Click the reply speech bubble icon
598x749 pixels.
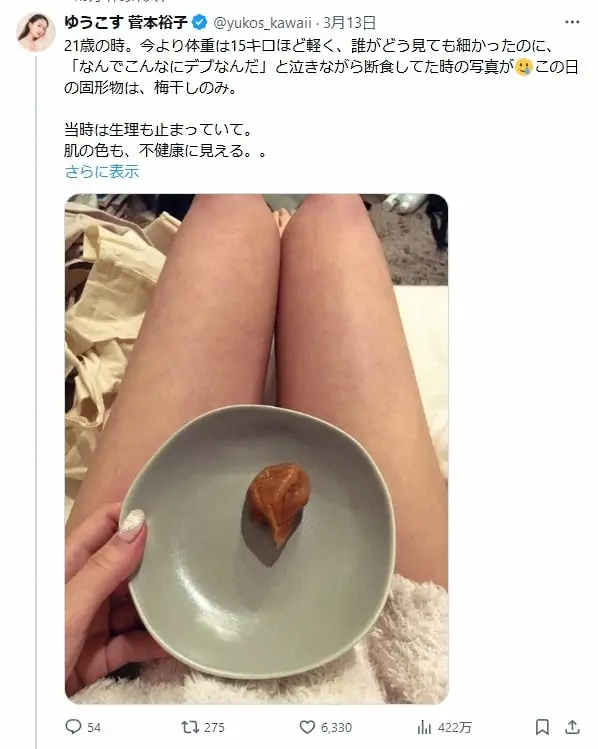click(x=73, y=727)
